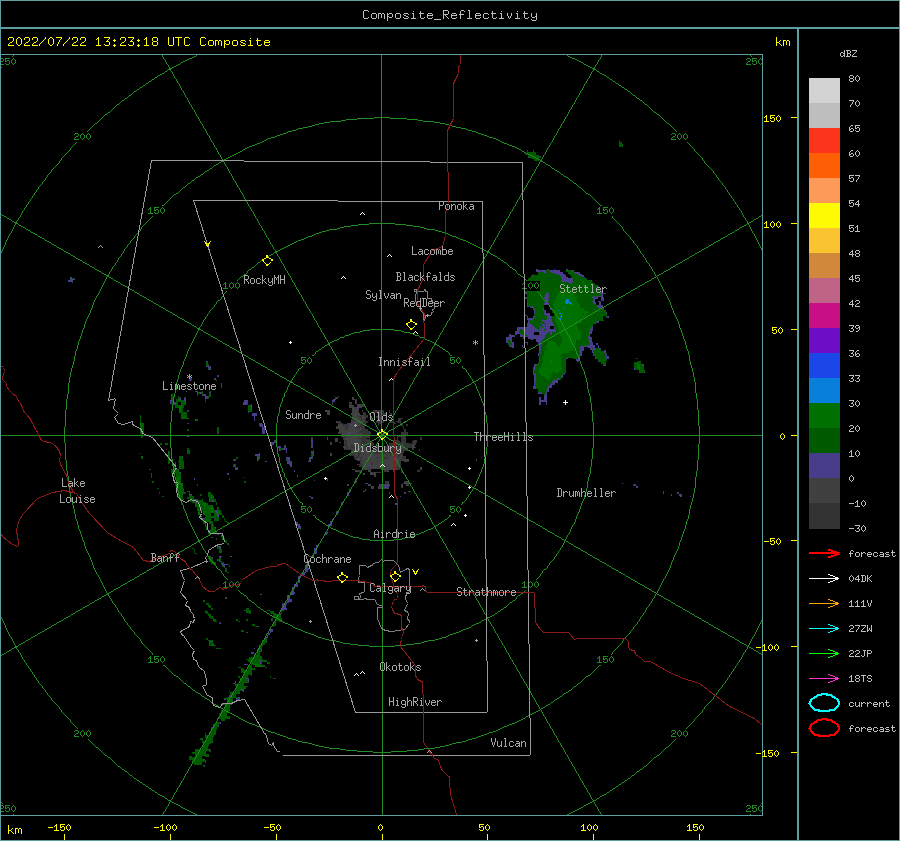Screen dimensions: 900x841
Task: Click the HighRiver label
Action: (415, 702)
